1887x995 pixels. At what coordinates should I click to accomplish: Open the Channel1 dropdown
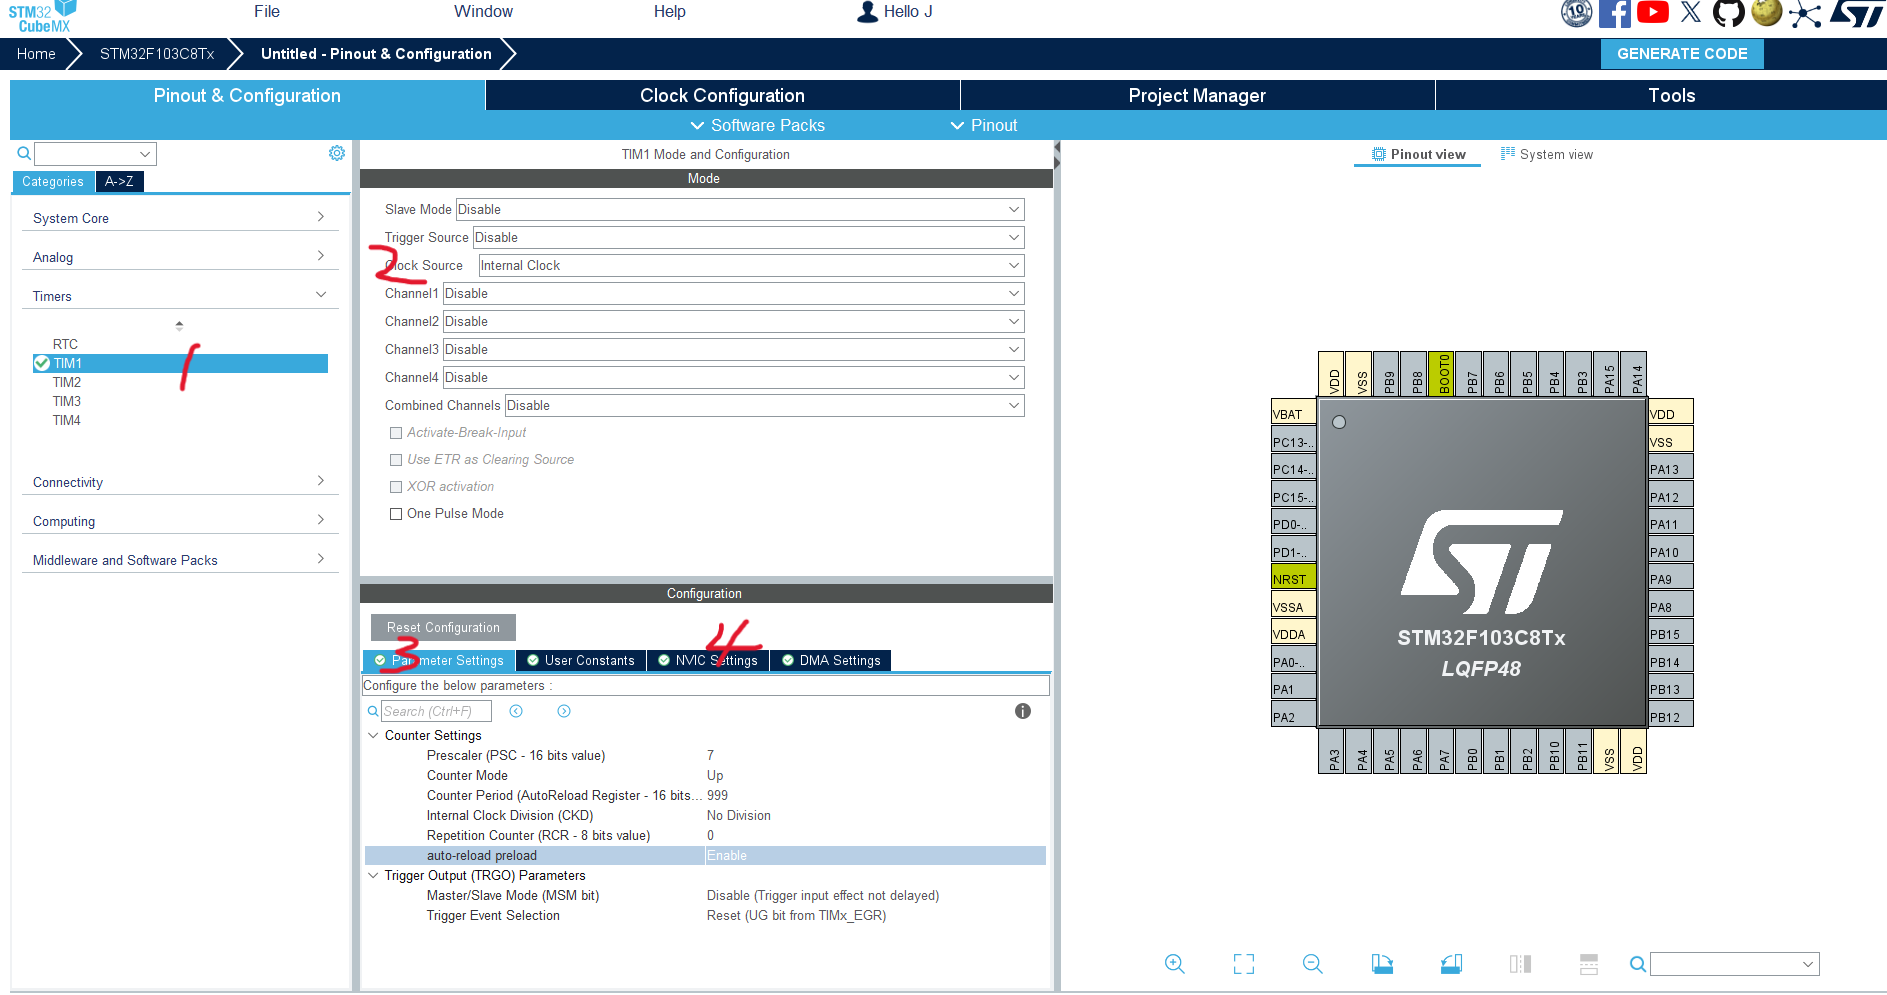click(x=734, y=293)
